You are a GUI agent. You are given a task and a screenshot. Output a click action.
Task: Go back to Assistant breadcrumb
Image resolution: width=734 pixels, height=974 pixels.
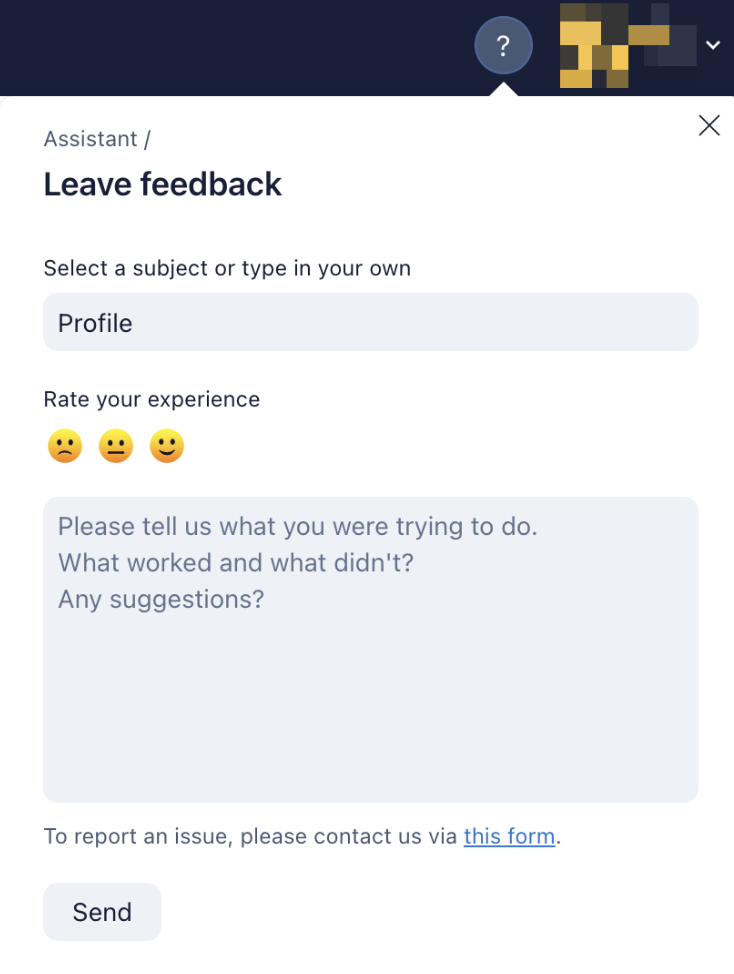click(91, 139)
